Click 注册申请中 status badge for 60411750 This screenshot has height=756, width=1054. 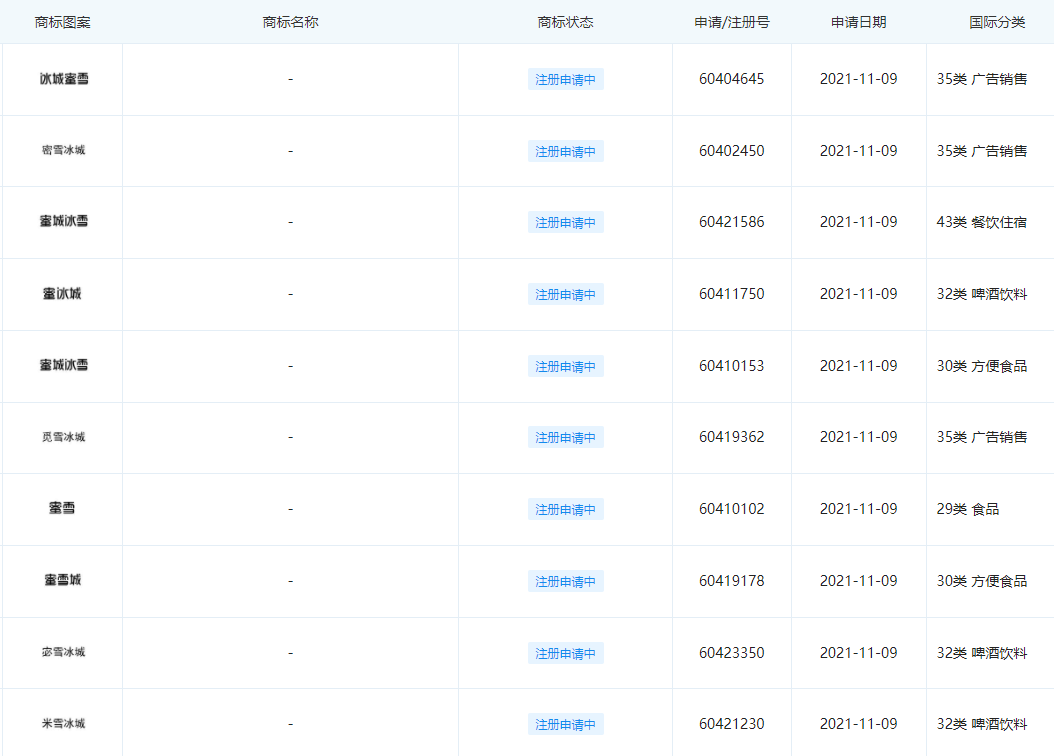[x=565, y=294]
